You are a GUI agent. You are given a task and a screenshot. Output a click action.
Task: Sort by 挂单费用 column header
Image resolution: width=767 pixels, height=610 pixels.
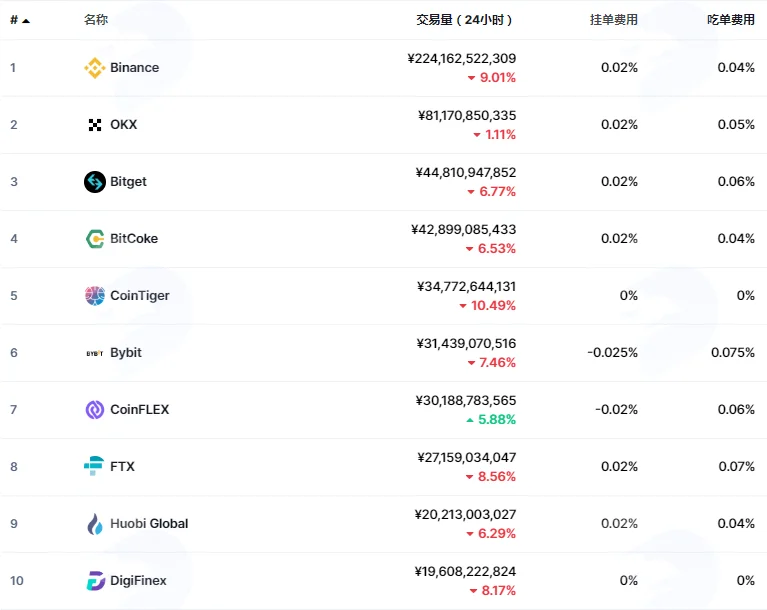point(613,20)
